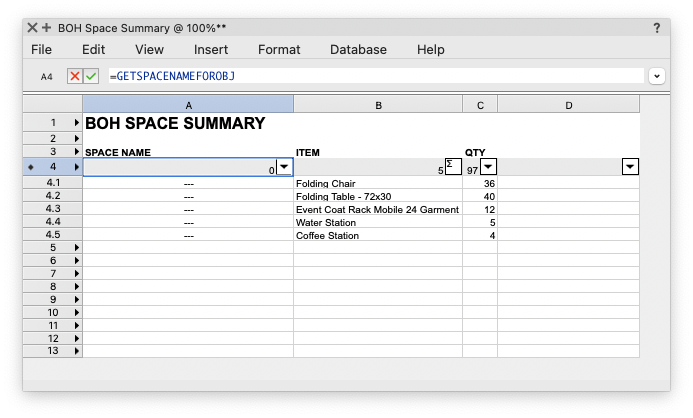The width and height of the screenshot is (693, 418).
Task: Open column D dropdown in row 4
Action: click(630, 167)
